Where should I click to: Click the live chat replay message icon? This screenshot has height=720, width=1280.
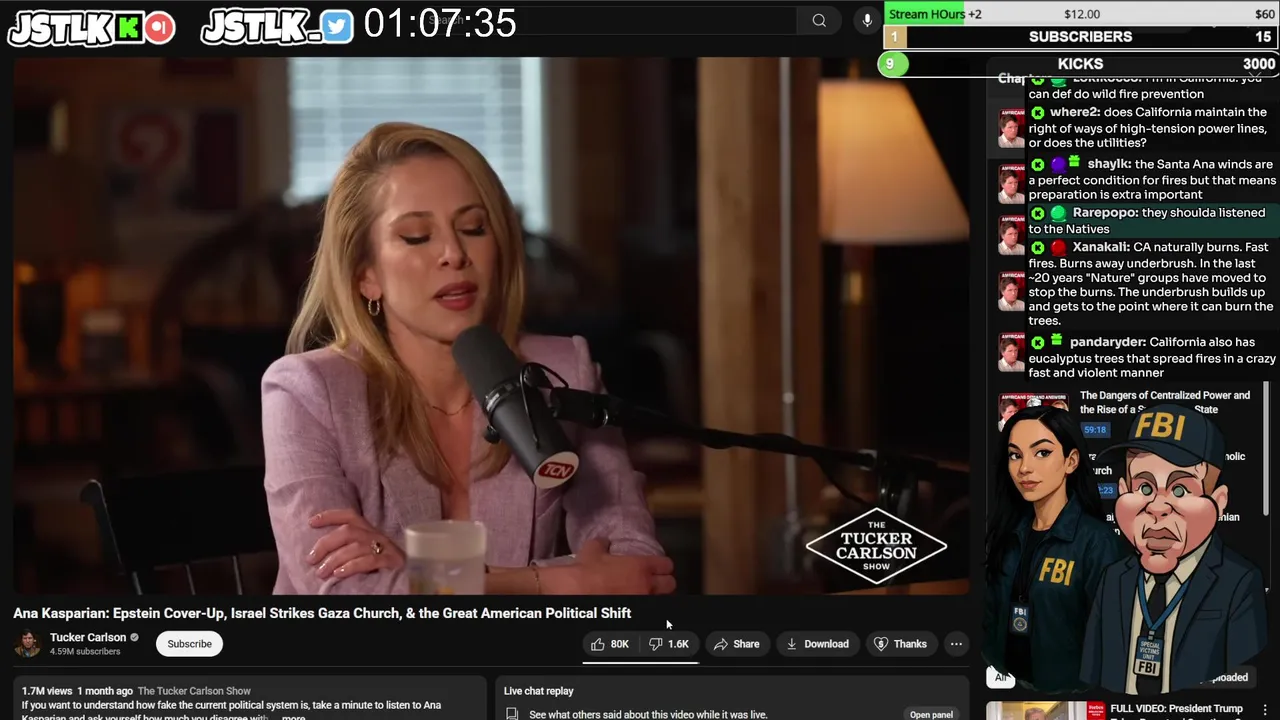tap(512, 714)
